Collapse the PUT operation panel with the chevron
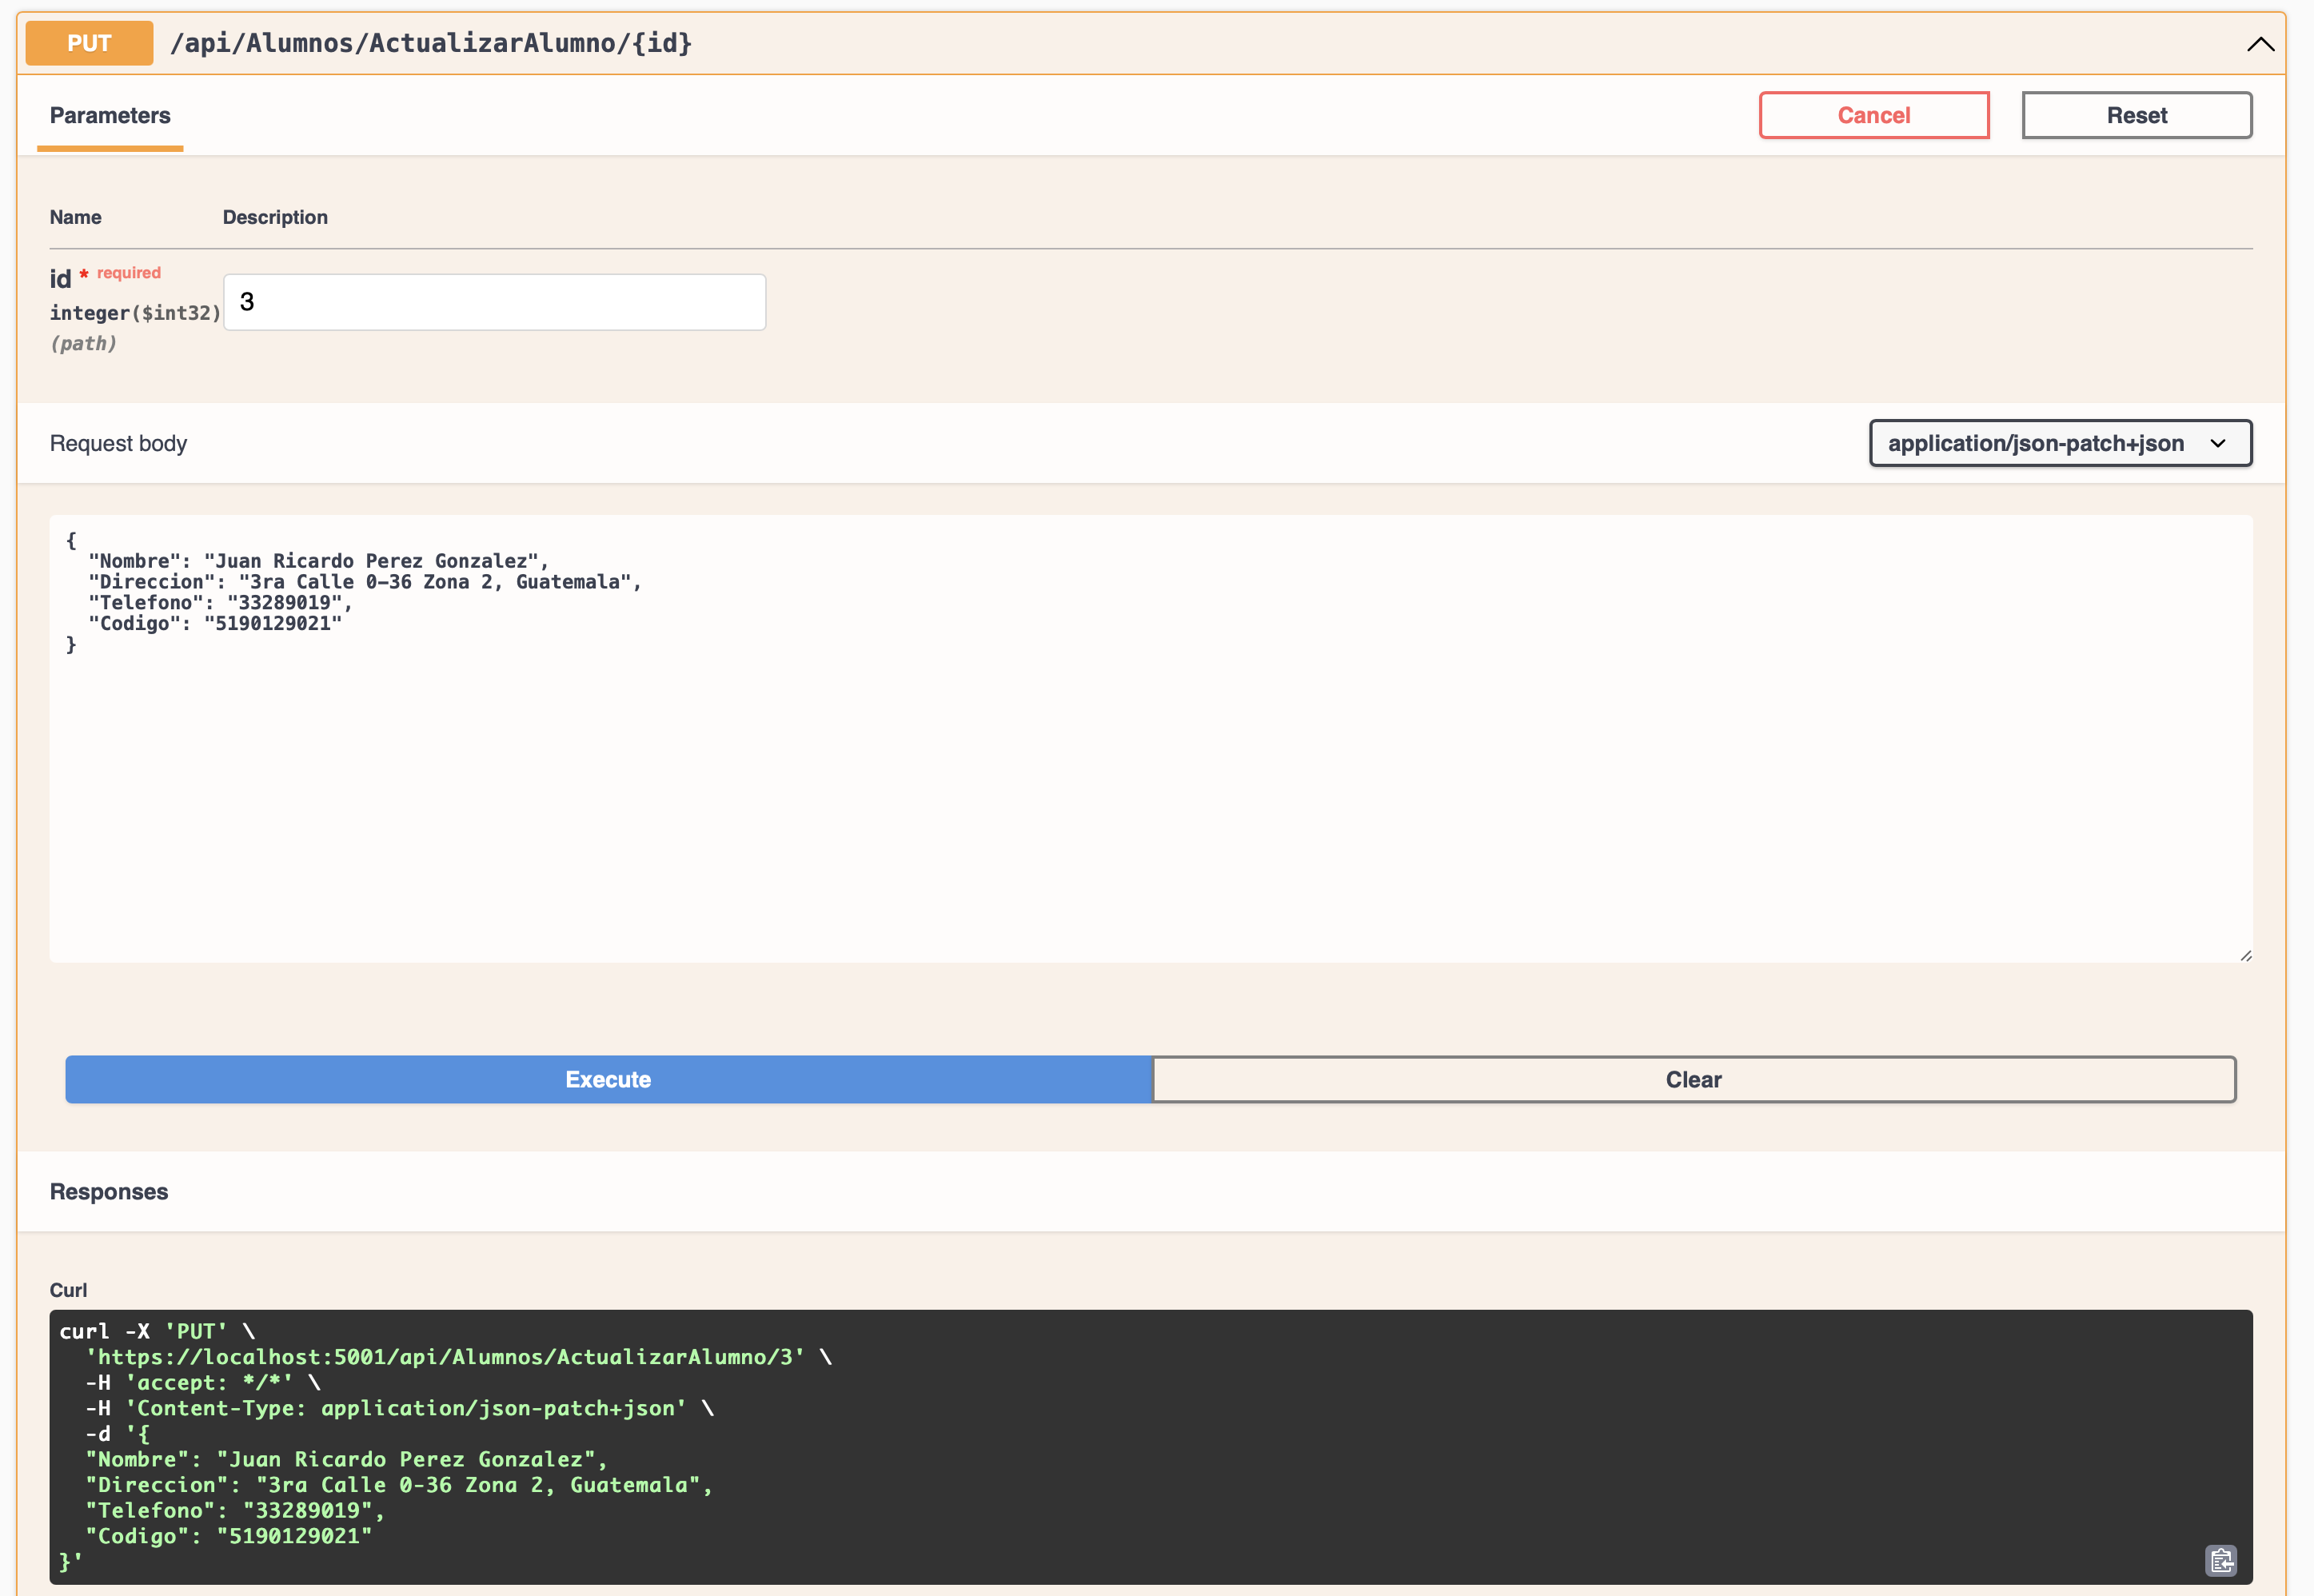 click(x=2260, y=44)
